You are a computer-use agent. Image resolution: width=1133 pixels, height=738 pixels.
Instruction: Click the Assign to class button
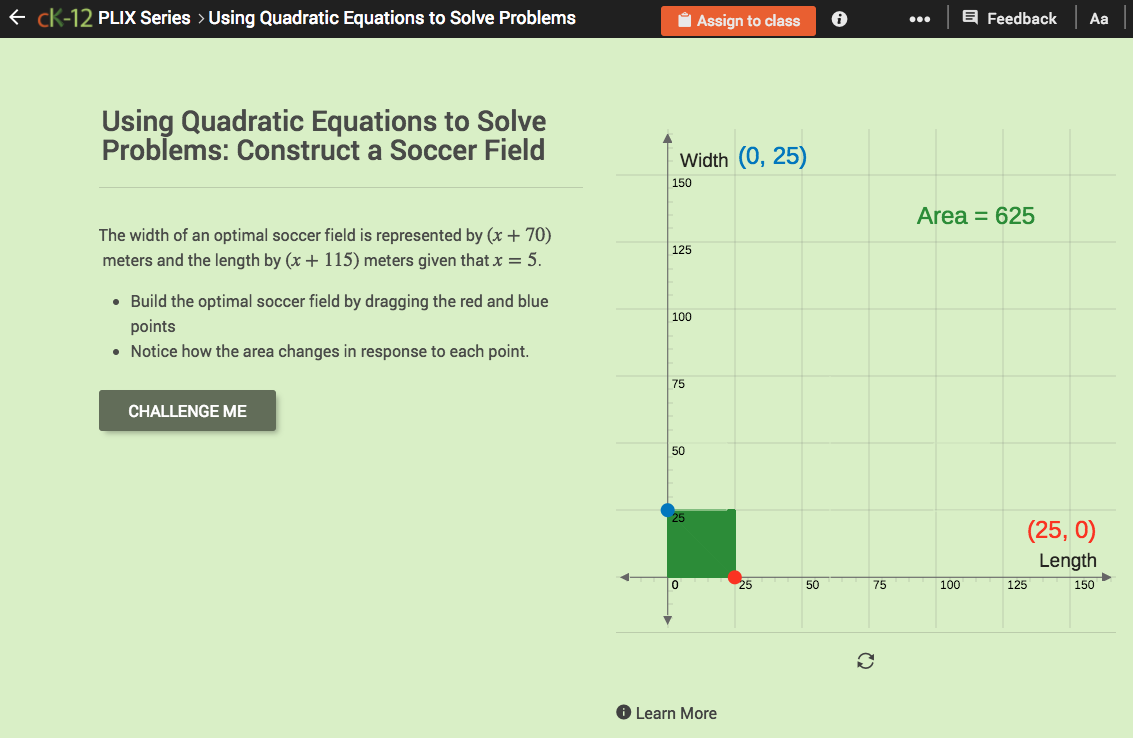coord(738,20)
